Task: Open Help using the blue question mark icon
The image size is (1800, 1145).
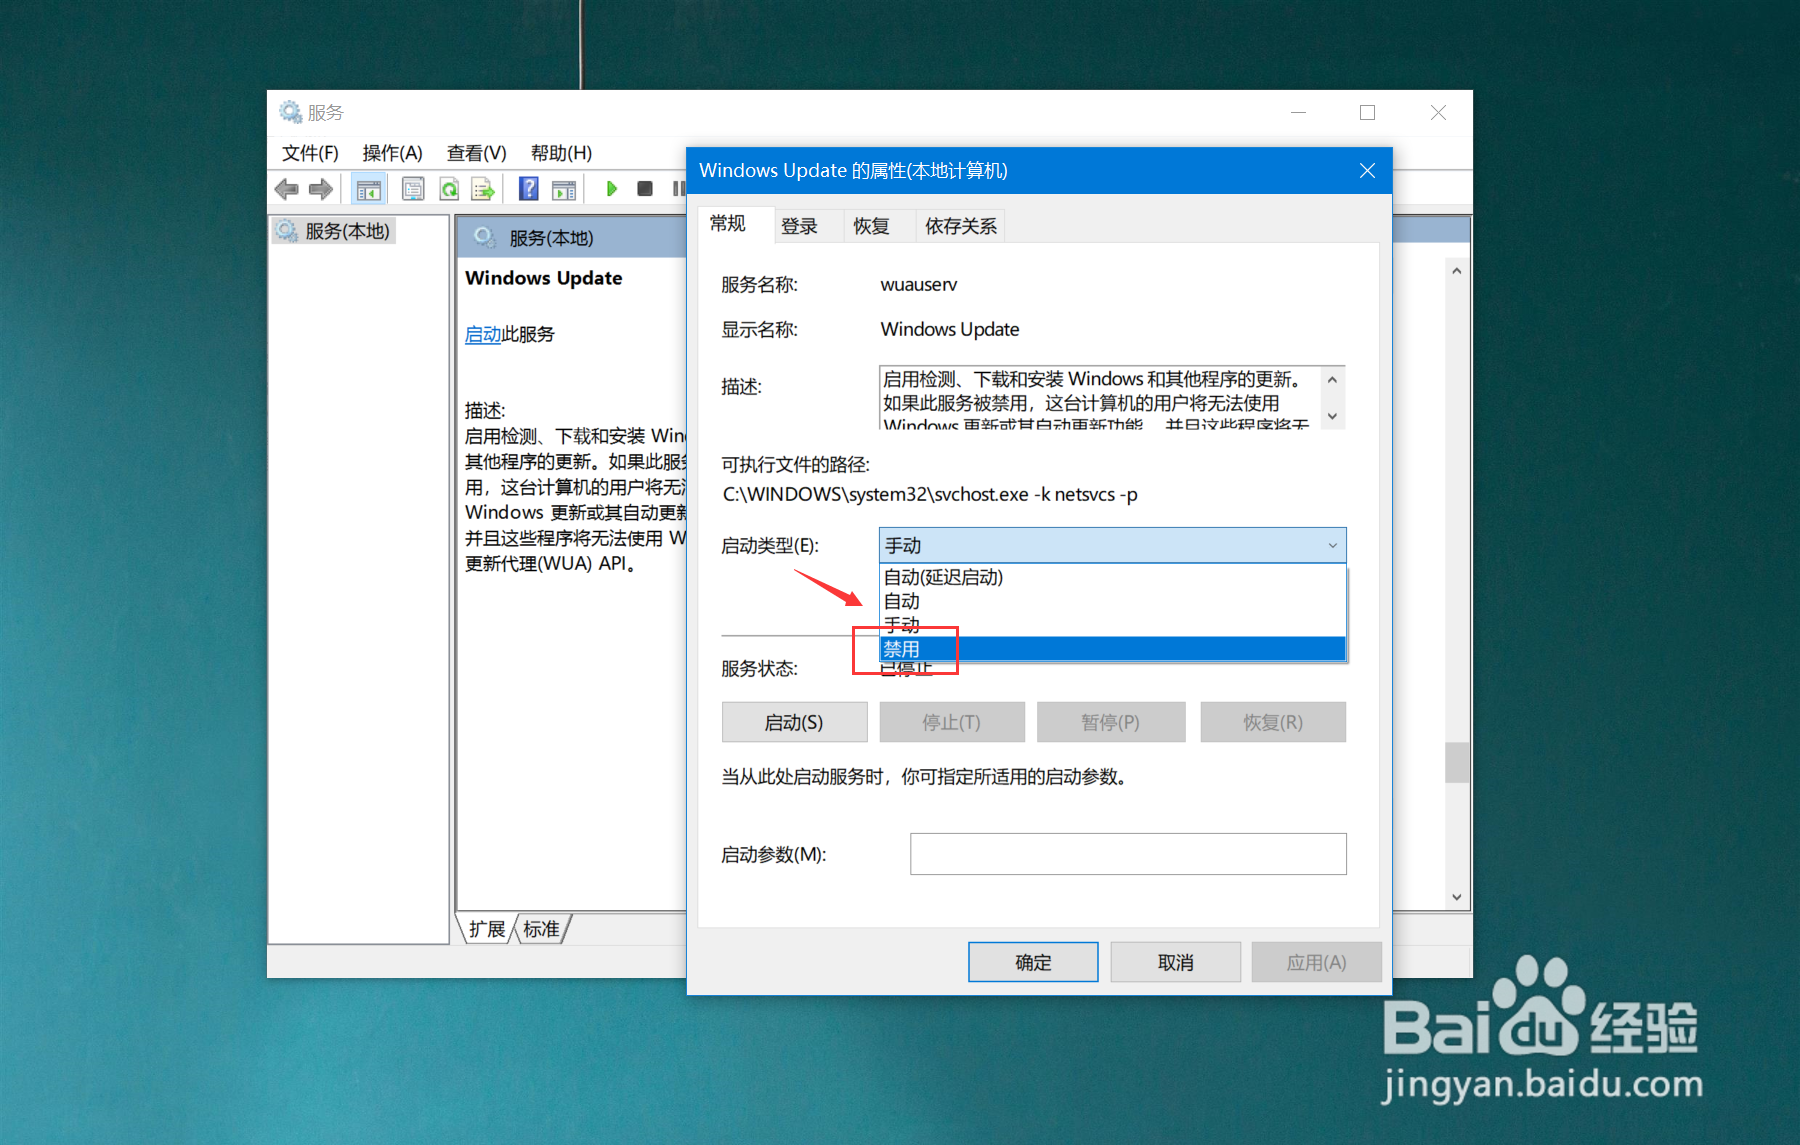Action: (x=527, y=188)
